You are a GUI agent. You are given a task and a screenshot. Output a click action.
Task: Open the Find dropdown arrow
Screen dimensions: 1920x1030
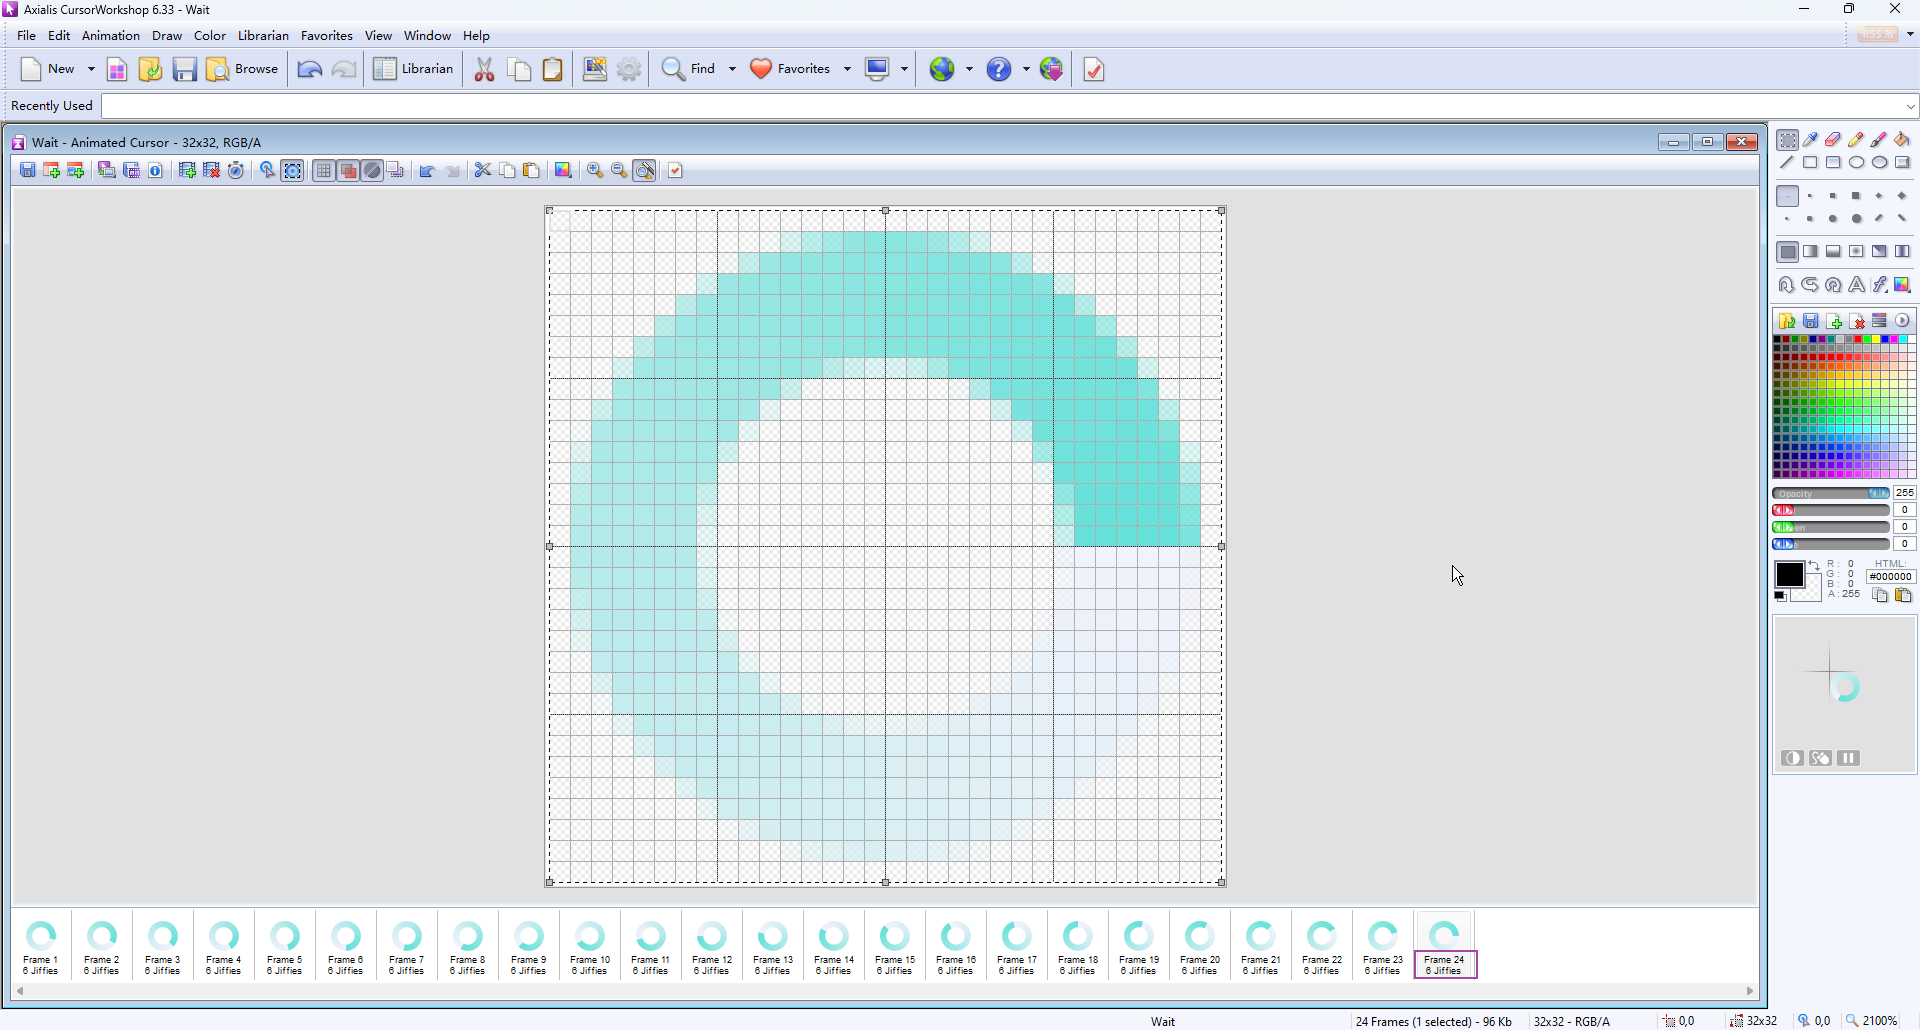point(732,69)
